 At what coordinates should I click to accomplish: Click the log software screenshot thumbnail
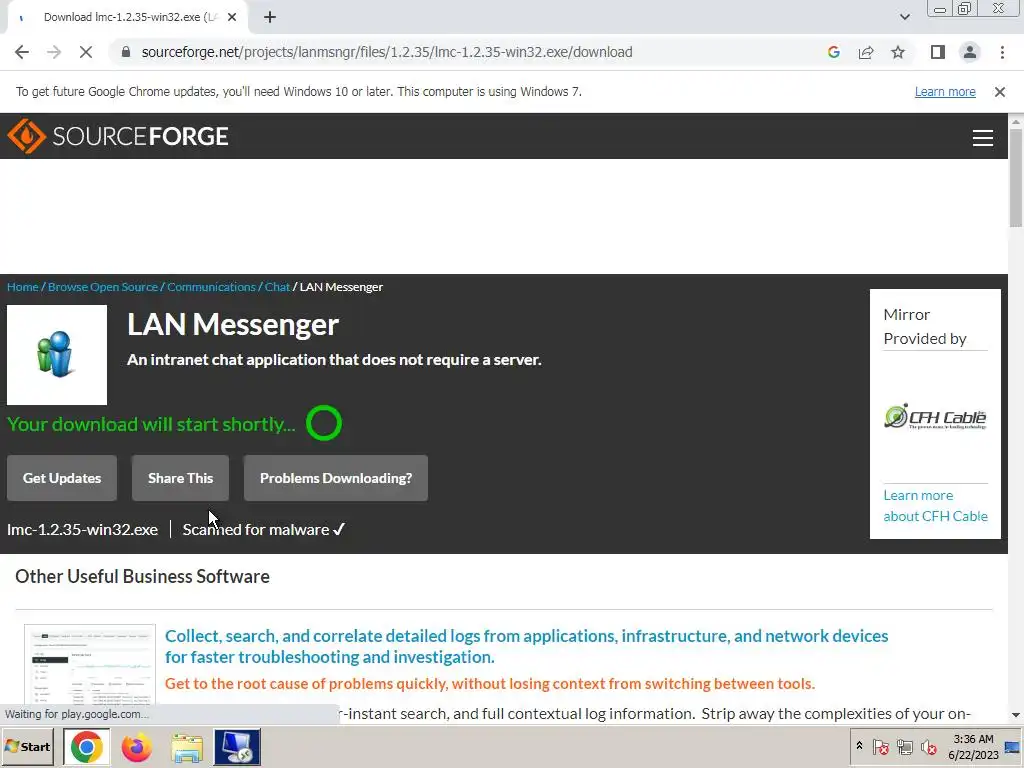(90, 665)
